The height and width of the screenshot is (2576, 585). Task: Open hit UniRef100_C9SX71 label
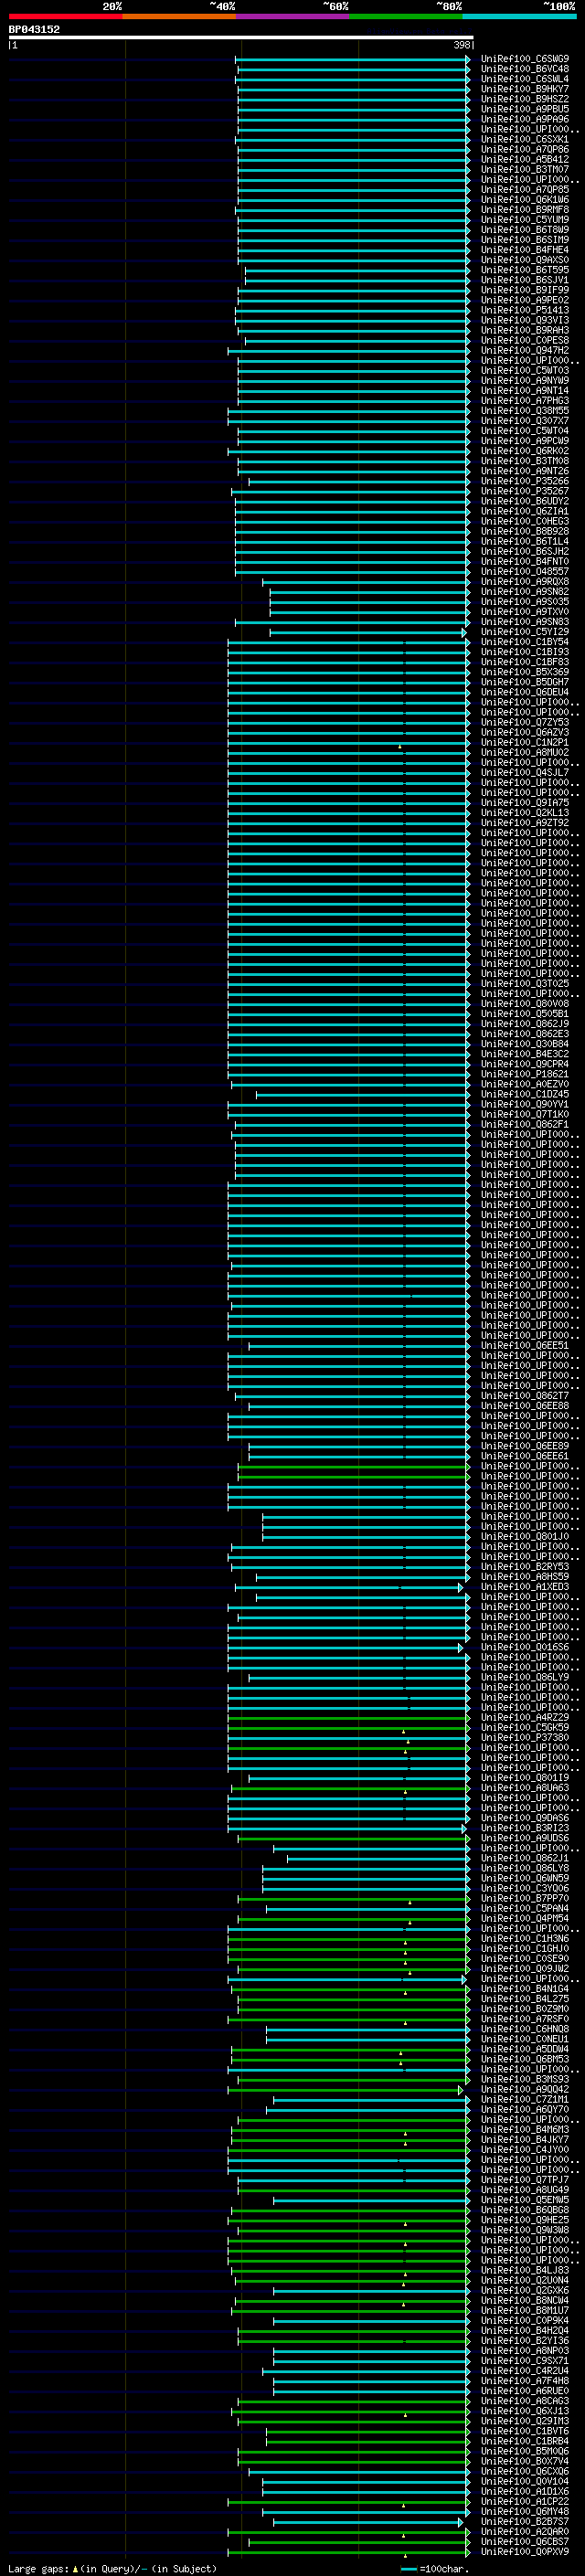coord(525,2361)
